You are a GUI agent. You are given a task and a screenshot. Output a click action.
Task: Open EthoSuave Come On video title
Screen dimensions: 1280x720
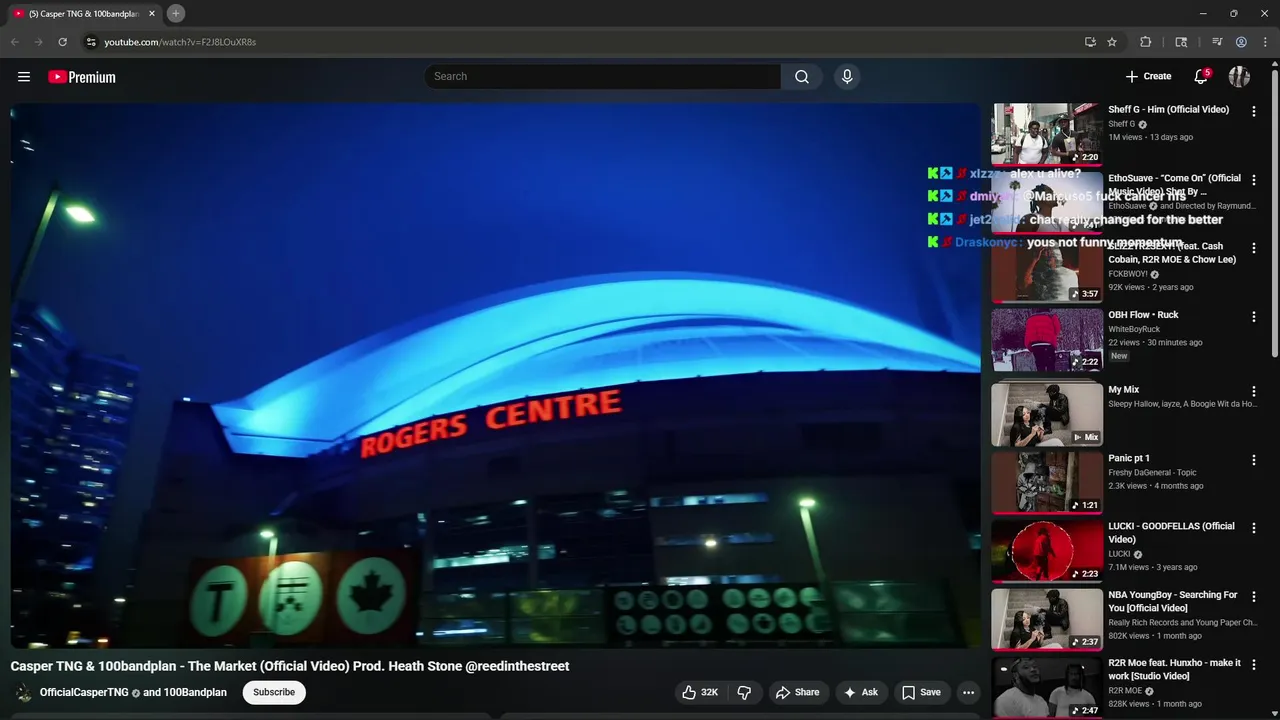click(1174, 184)
